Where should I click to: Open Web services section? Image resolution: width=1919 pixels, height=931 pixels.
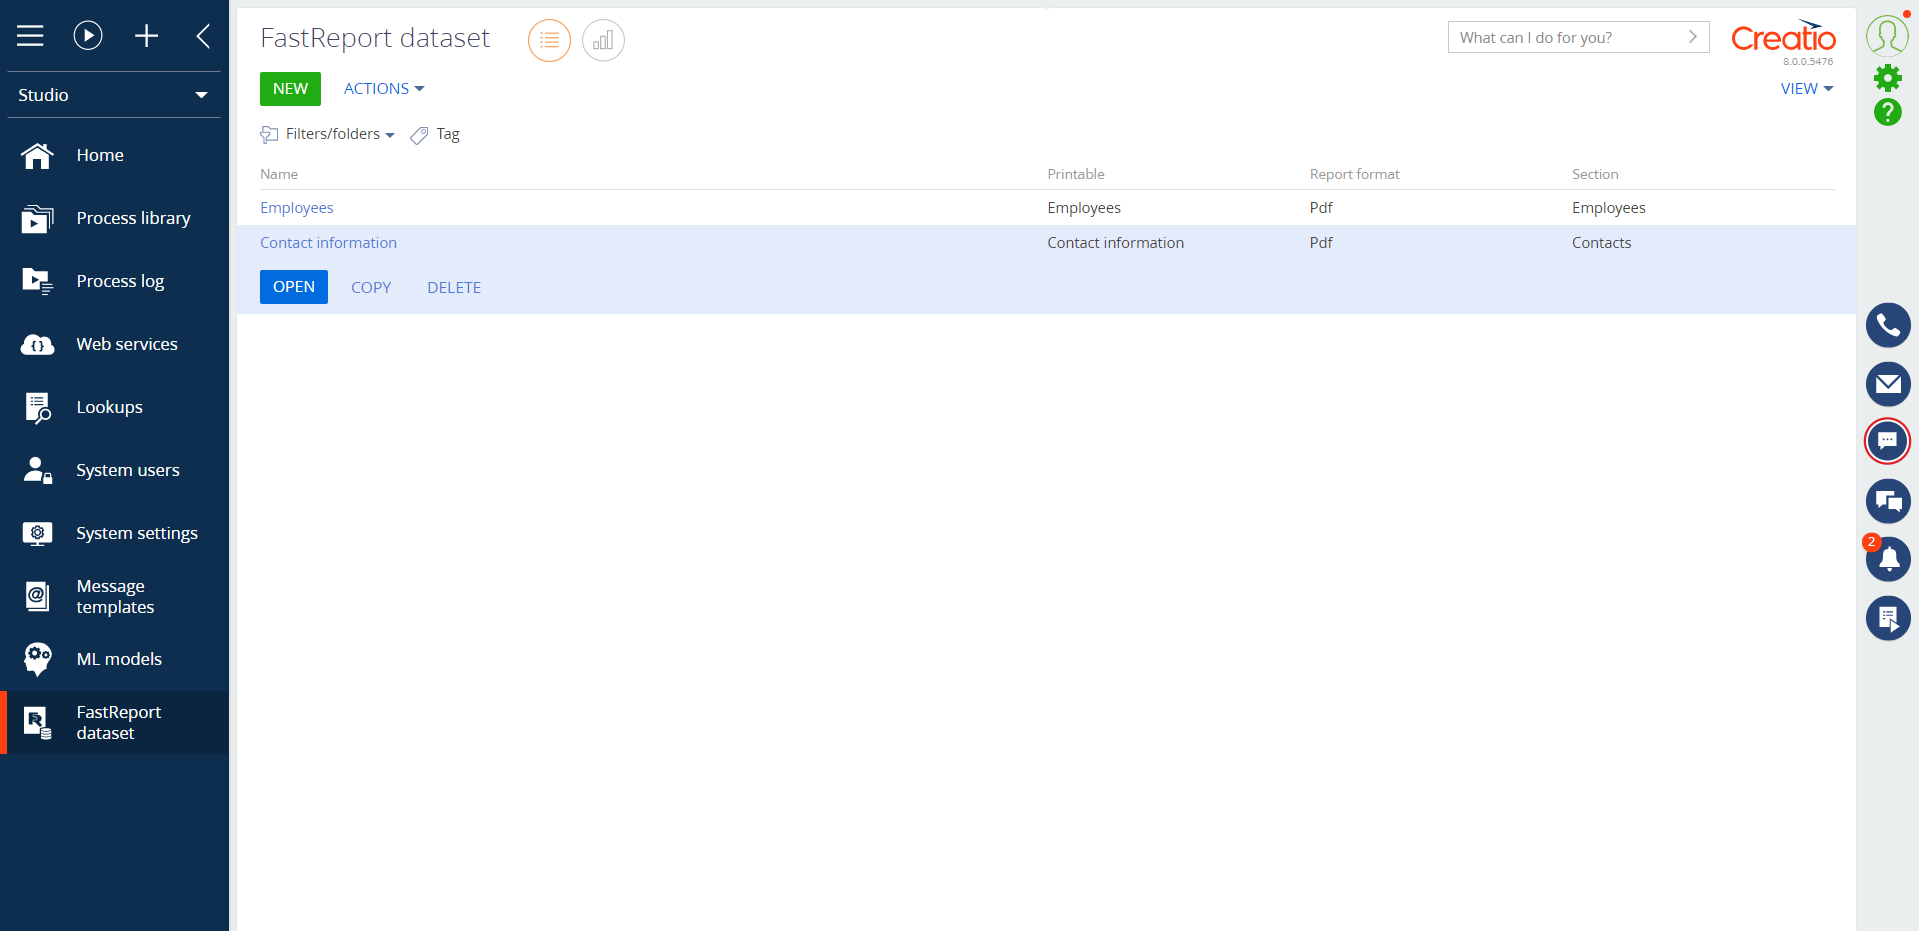click(127, 344)
